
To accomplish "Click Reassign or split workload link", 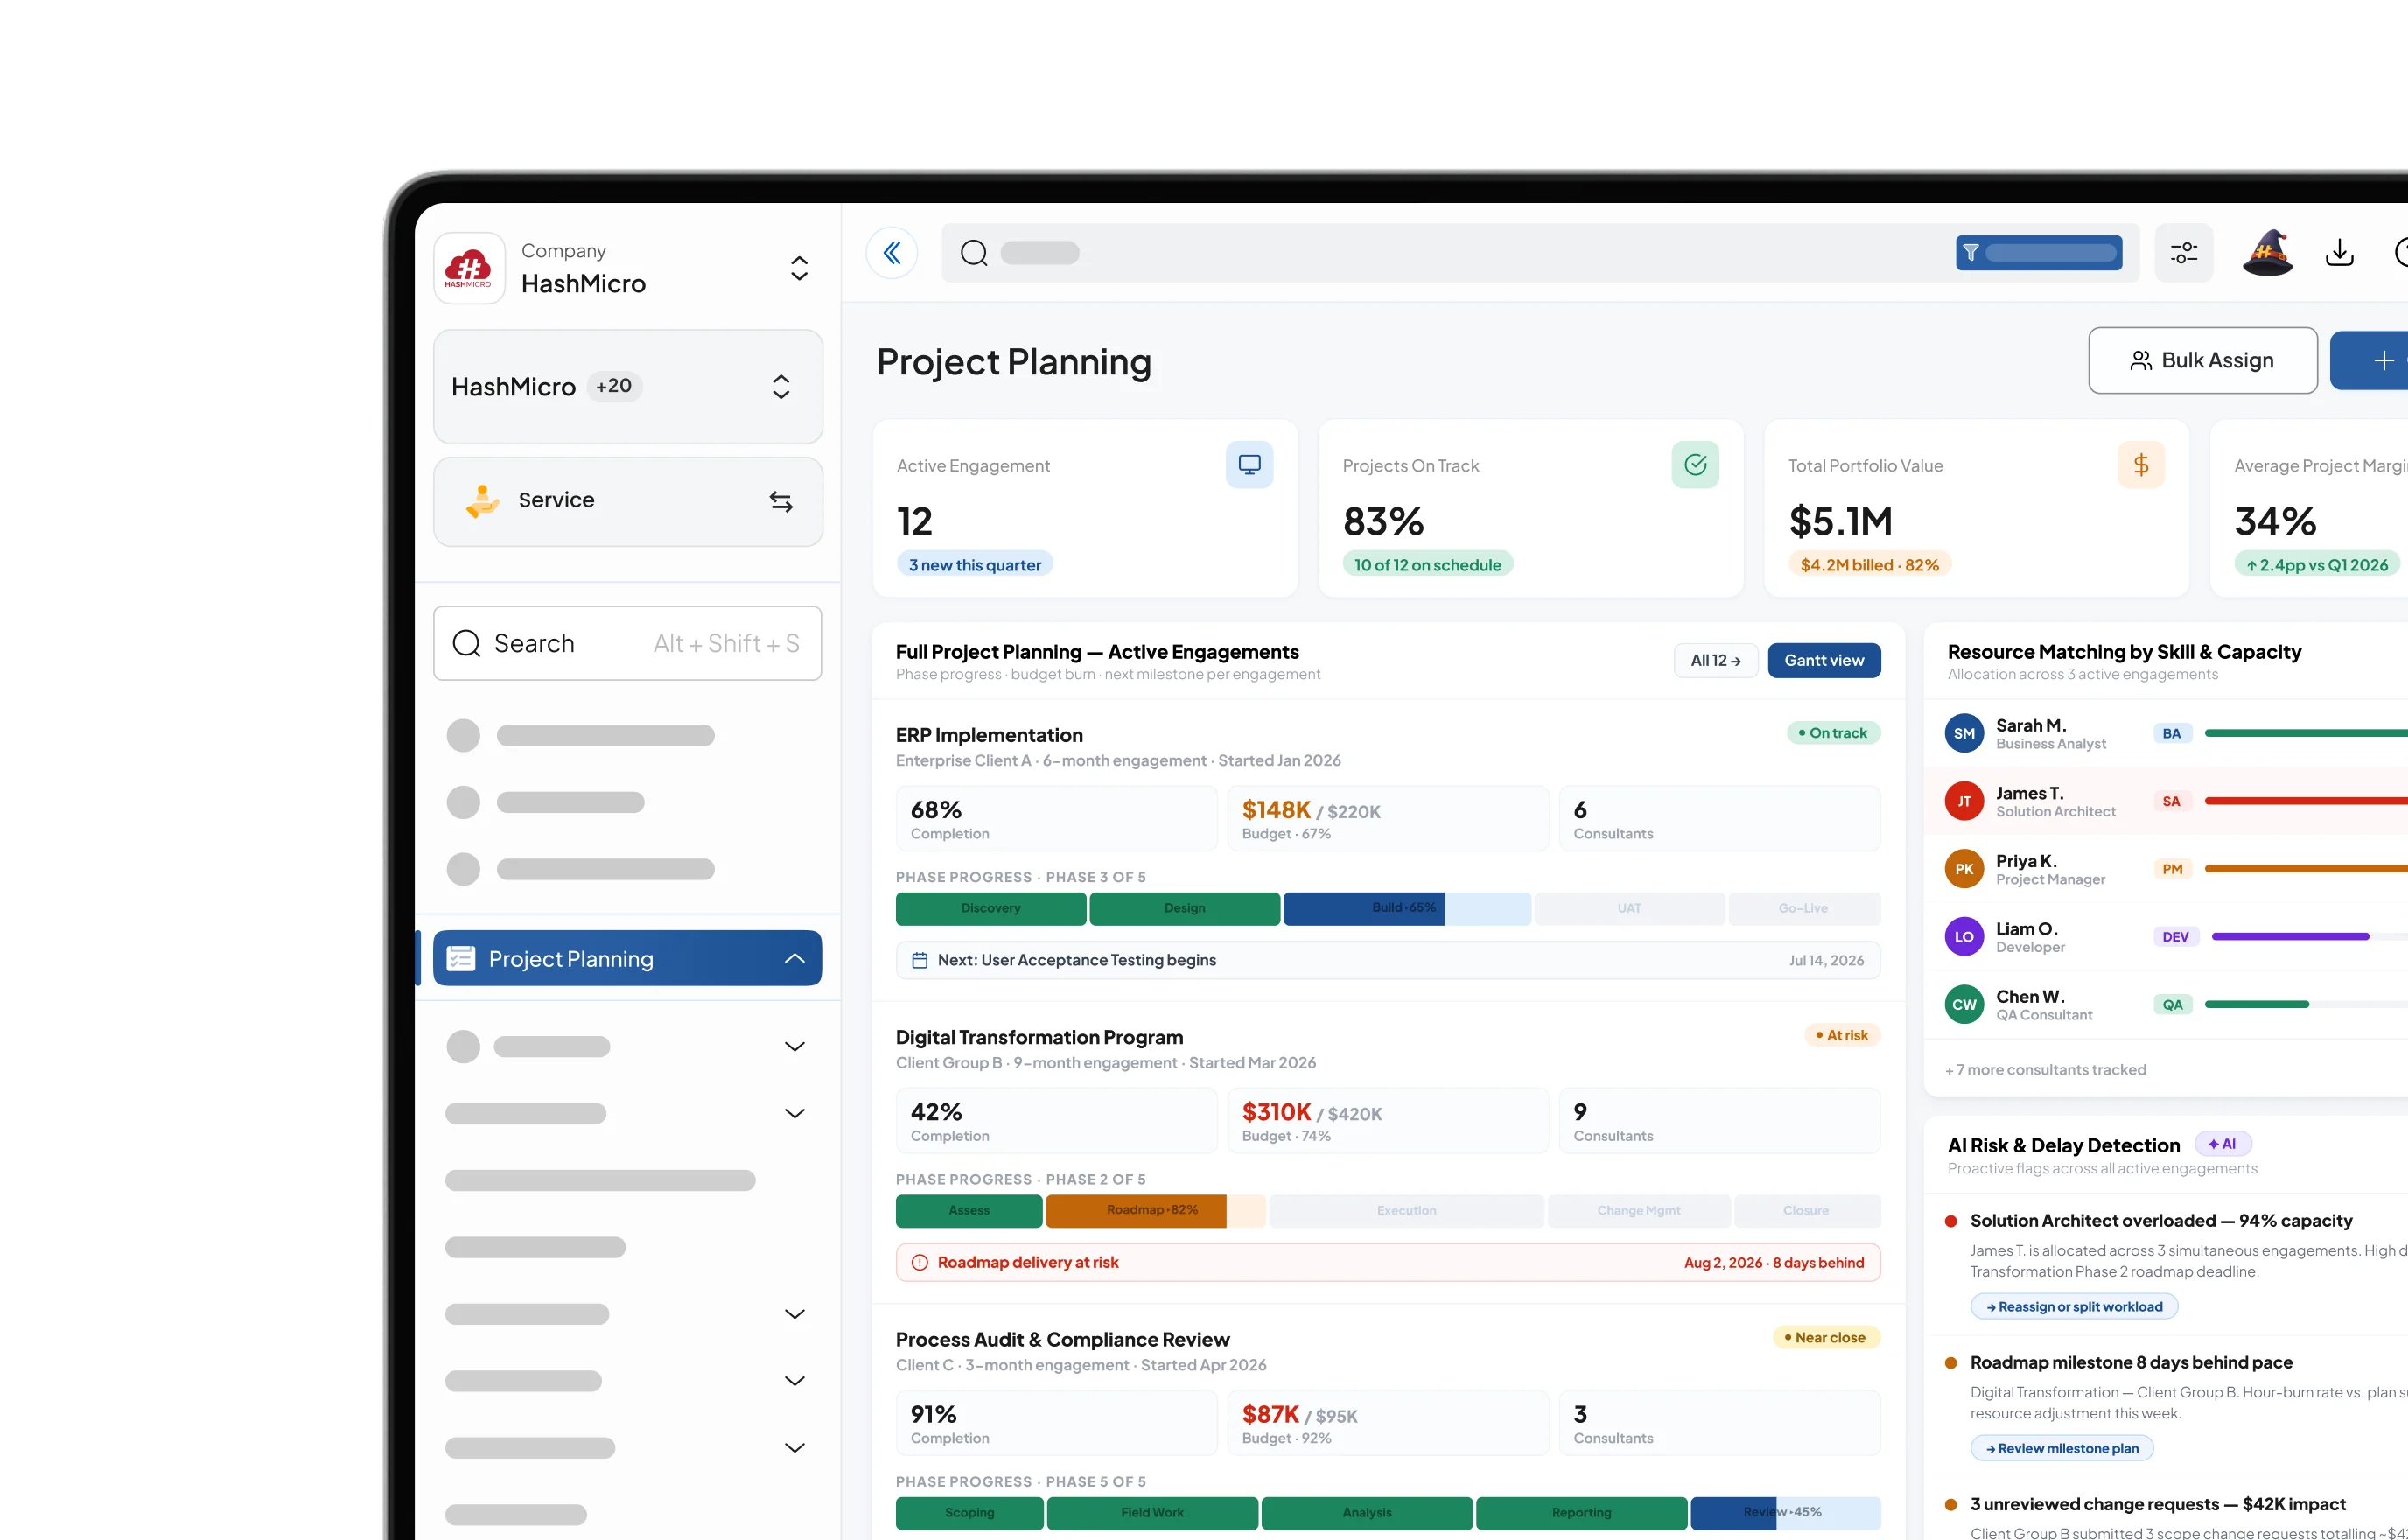I will 2074,1306.
